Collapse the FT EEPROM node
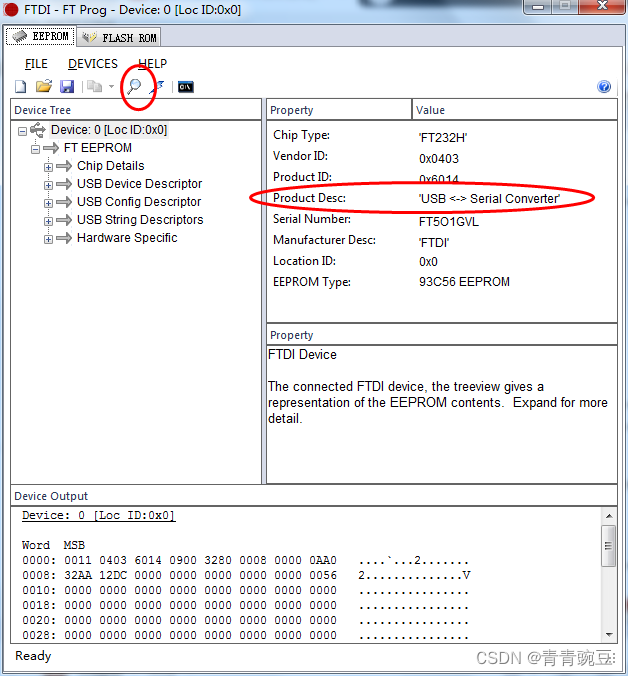Image resolution: width=628 pixels, height=676 pixels. [x=35, y=149]
